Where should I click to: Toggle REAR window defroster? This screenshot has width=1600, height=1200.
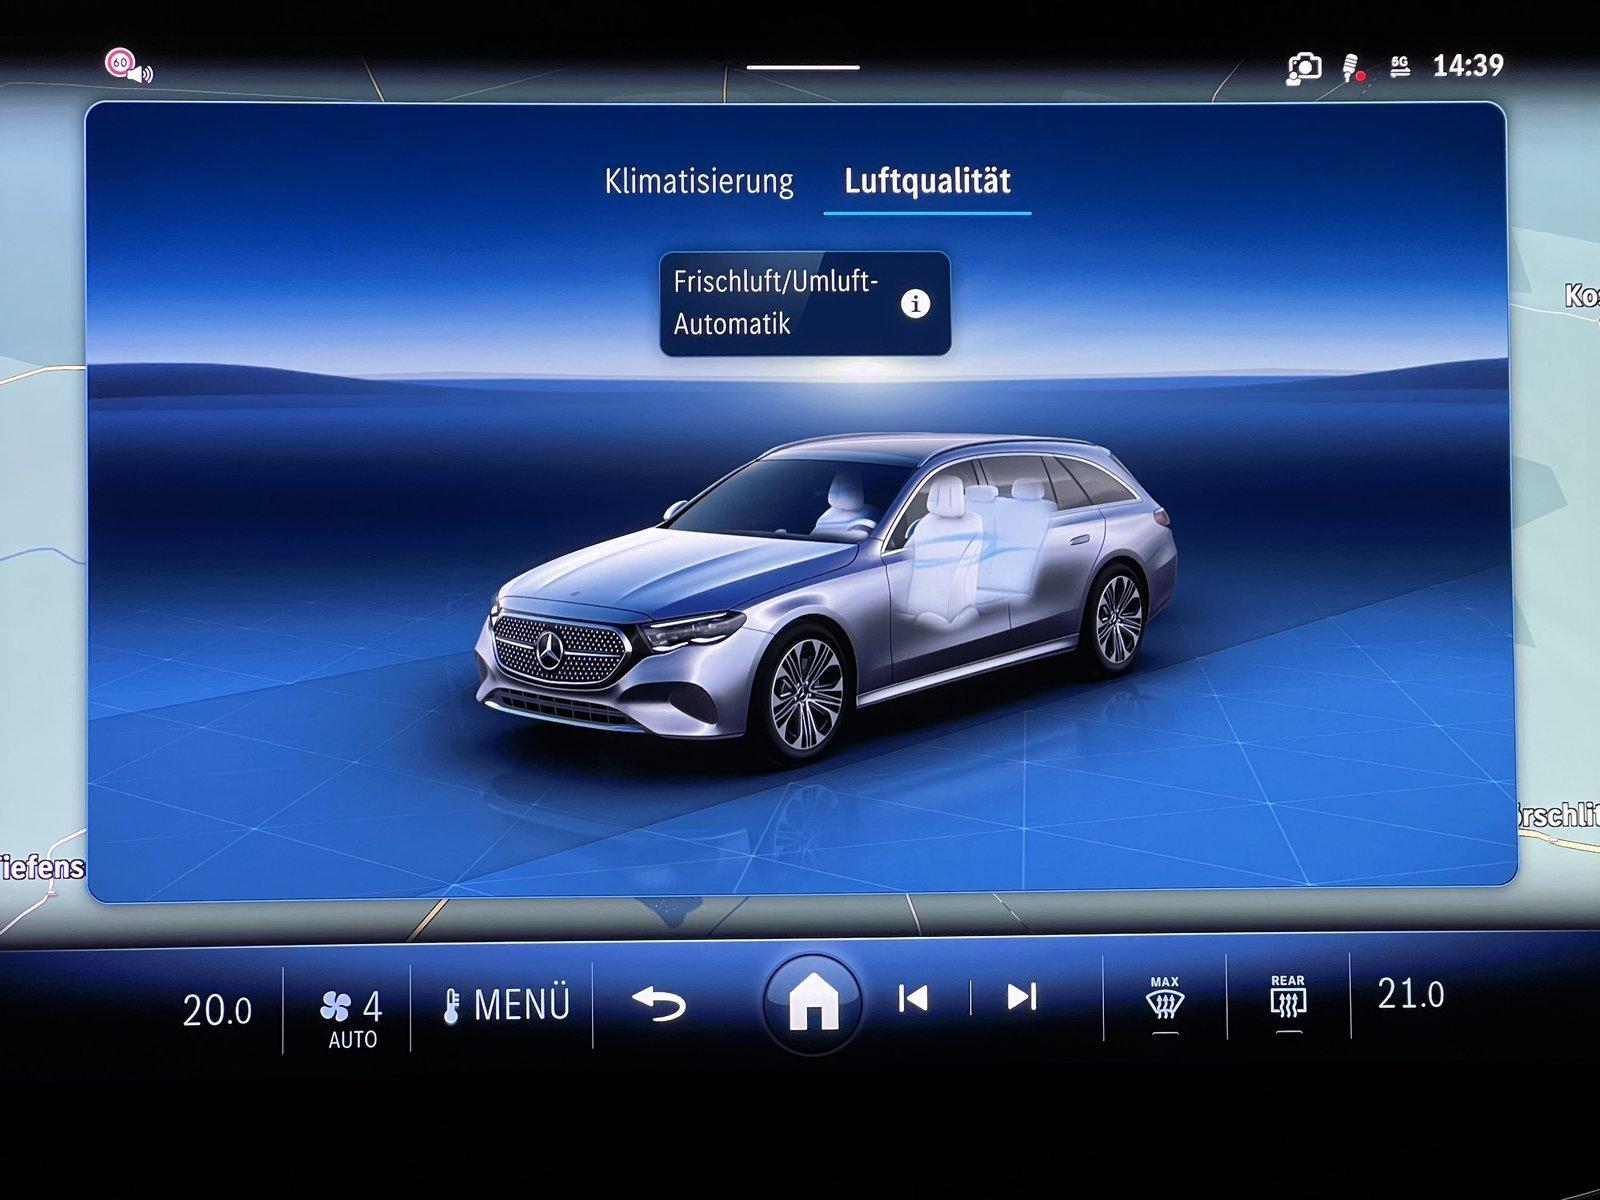1288,1003
